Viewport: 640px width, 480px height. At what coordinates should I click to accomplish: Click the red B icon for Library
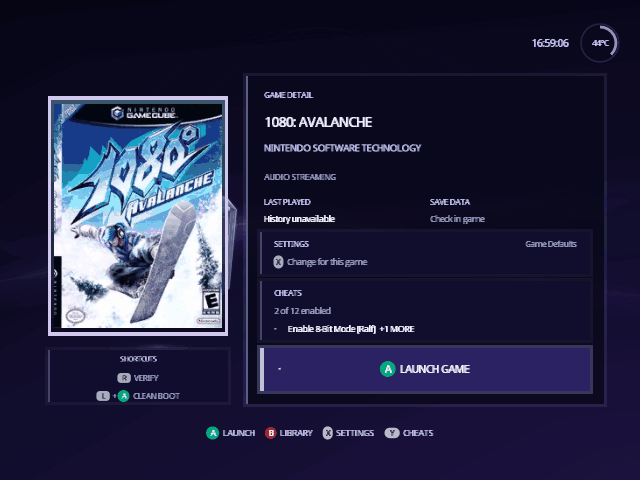pyautogui.click(x=270, y=433)
